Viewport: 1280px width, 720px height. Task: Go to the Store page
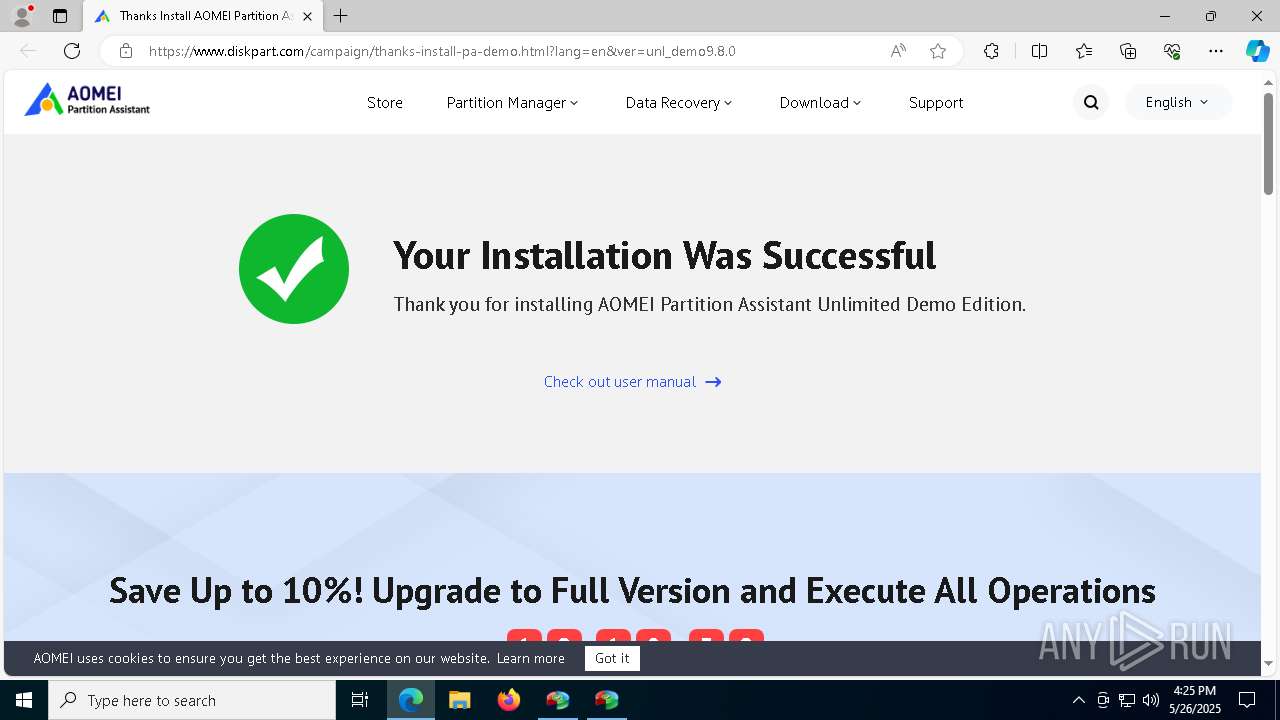click(x=385, y=102)
